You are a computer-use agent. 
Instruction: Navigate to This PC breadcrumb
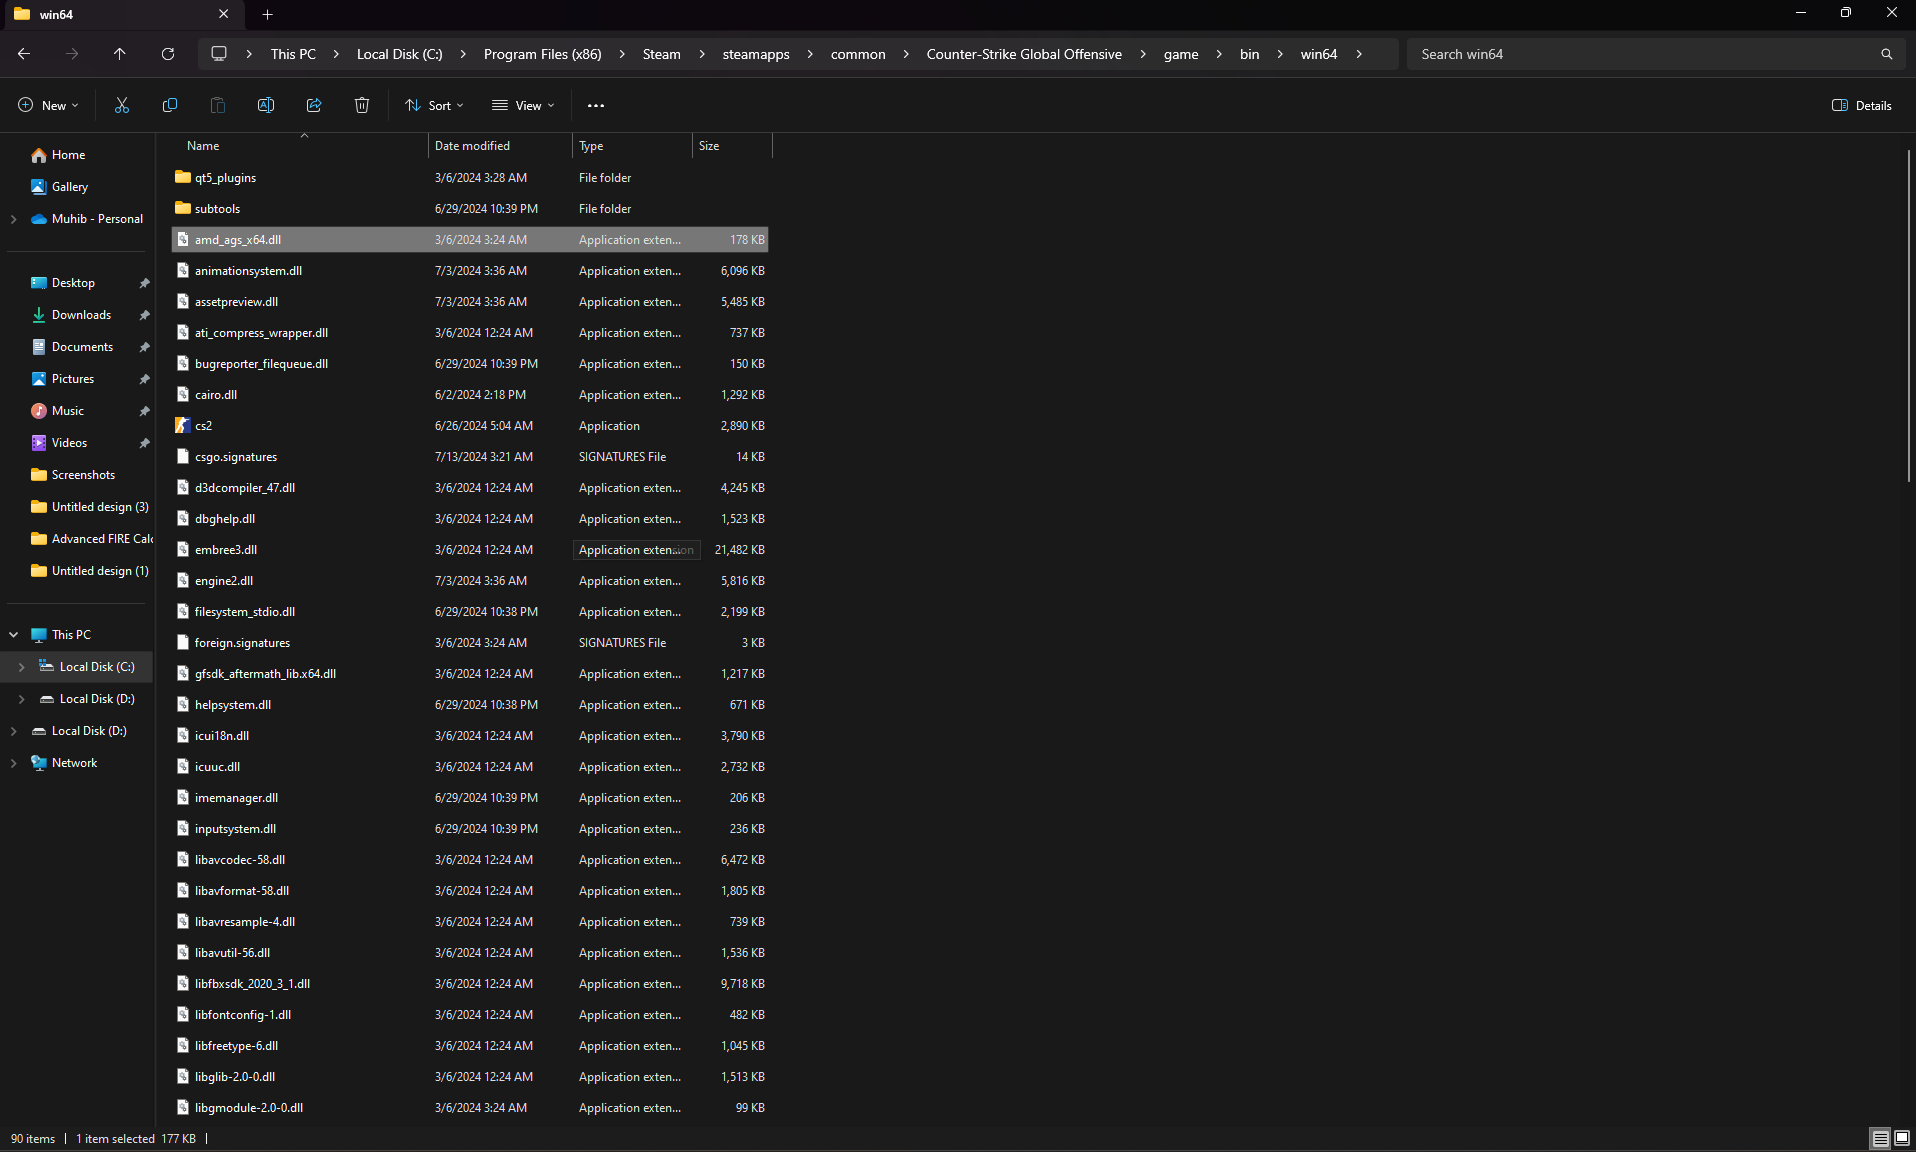click(x=293, y=54)
